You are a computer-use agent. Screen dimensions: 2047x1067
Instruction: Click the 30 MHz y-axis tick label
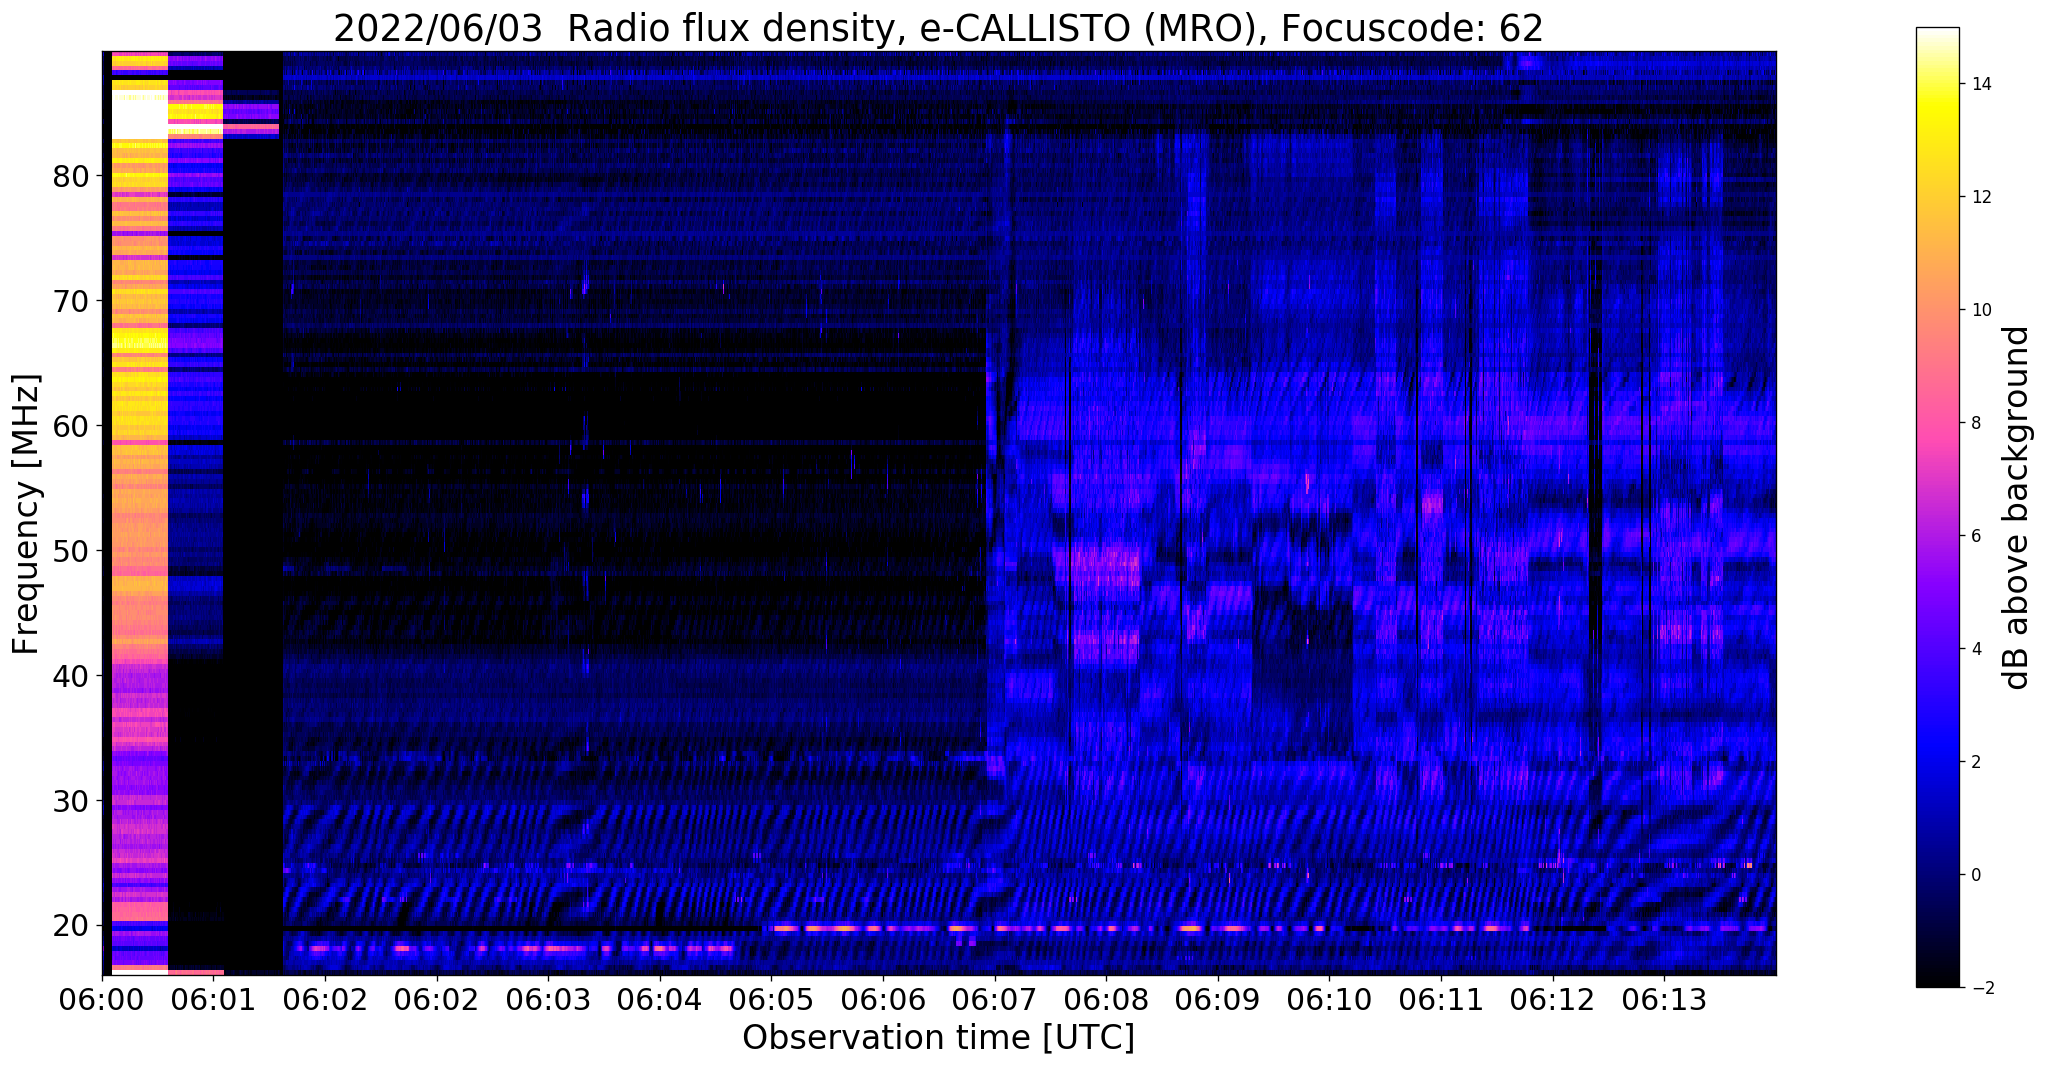pos(71,801)
